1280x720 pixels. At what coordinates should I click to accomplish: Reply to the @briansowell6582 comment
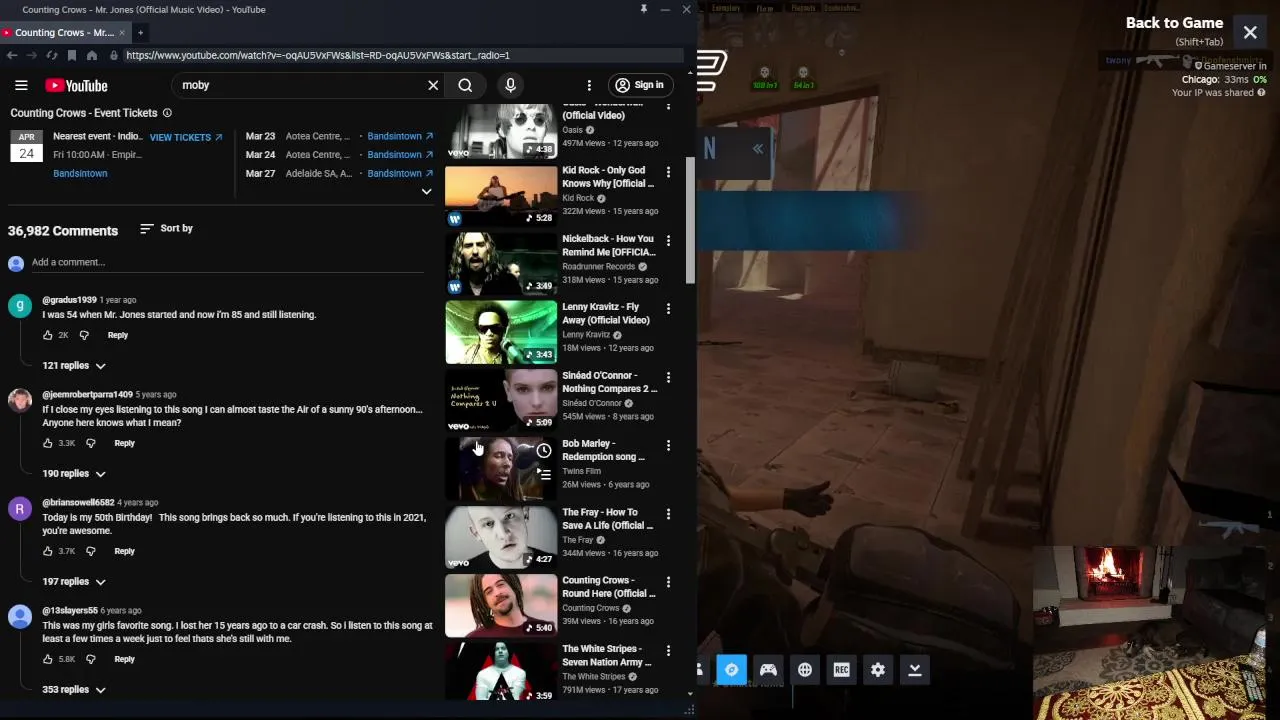pyautogui.click(x=124, y=551)
